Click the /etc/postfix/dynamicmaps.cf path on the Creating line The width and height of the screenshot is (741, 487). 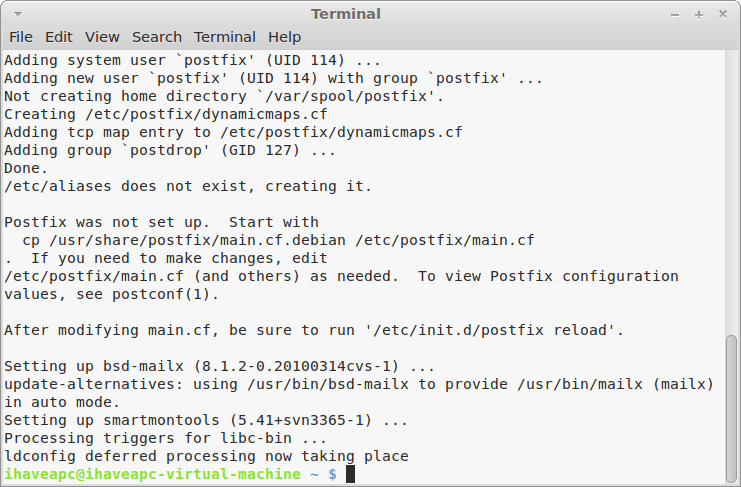coord(207,114)
